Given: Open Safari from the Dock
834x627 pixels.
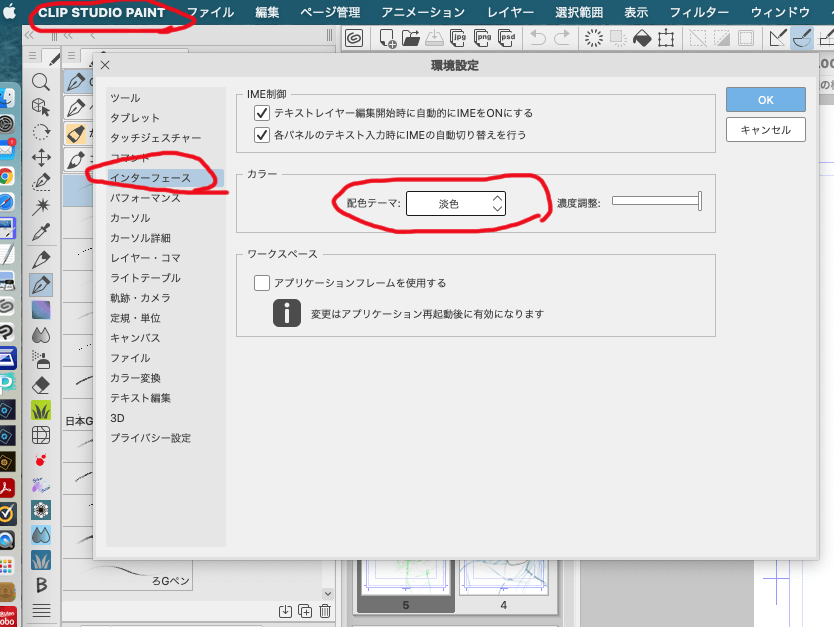Looking at the screenshot, I should point(6,202).
